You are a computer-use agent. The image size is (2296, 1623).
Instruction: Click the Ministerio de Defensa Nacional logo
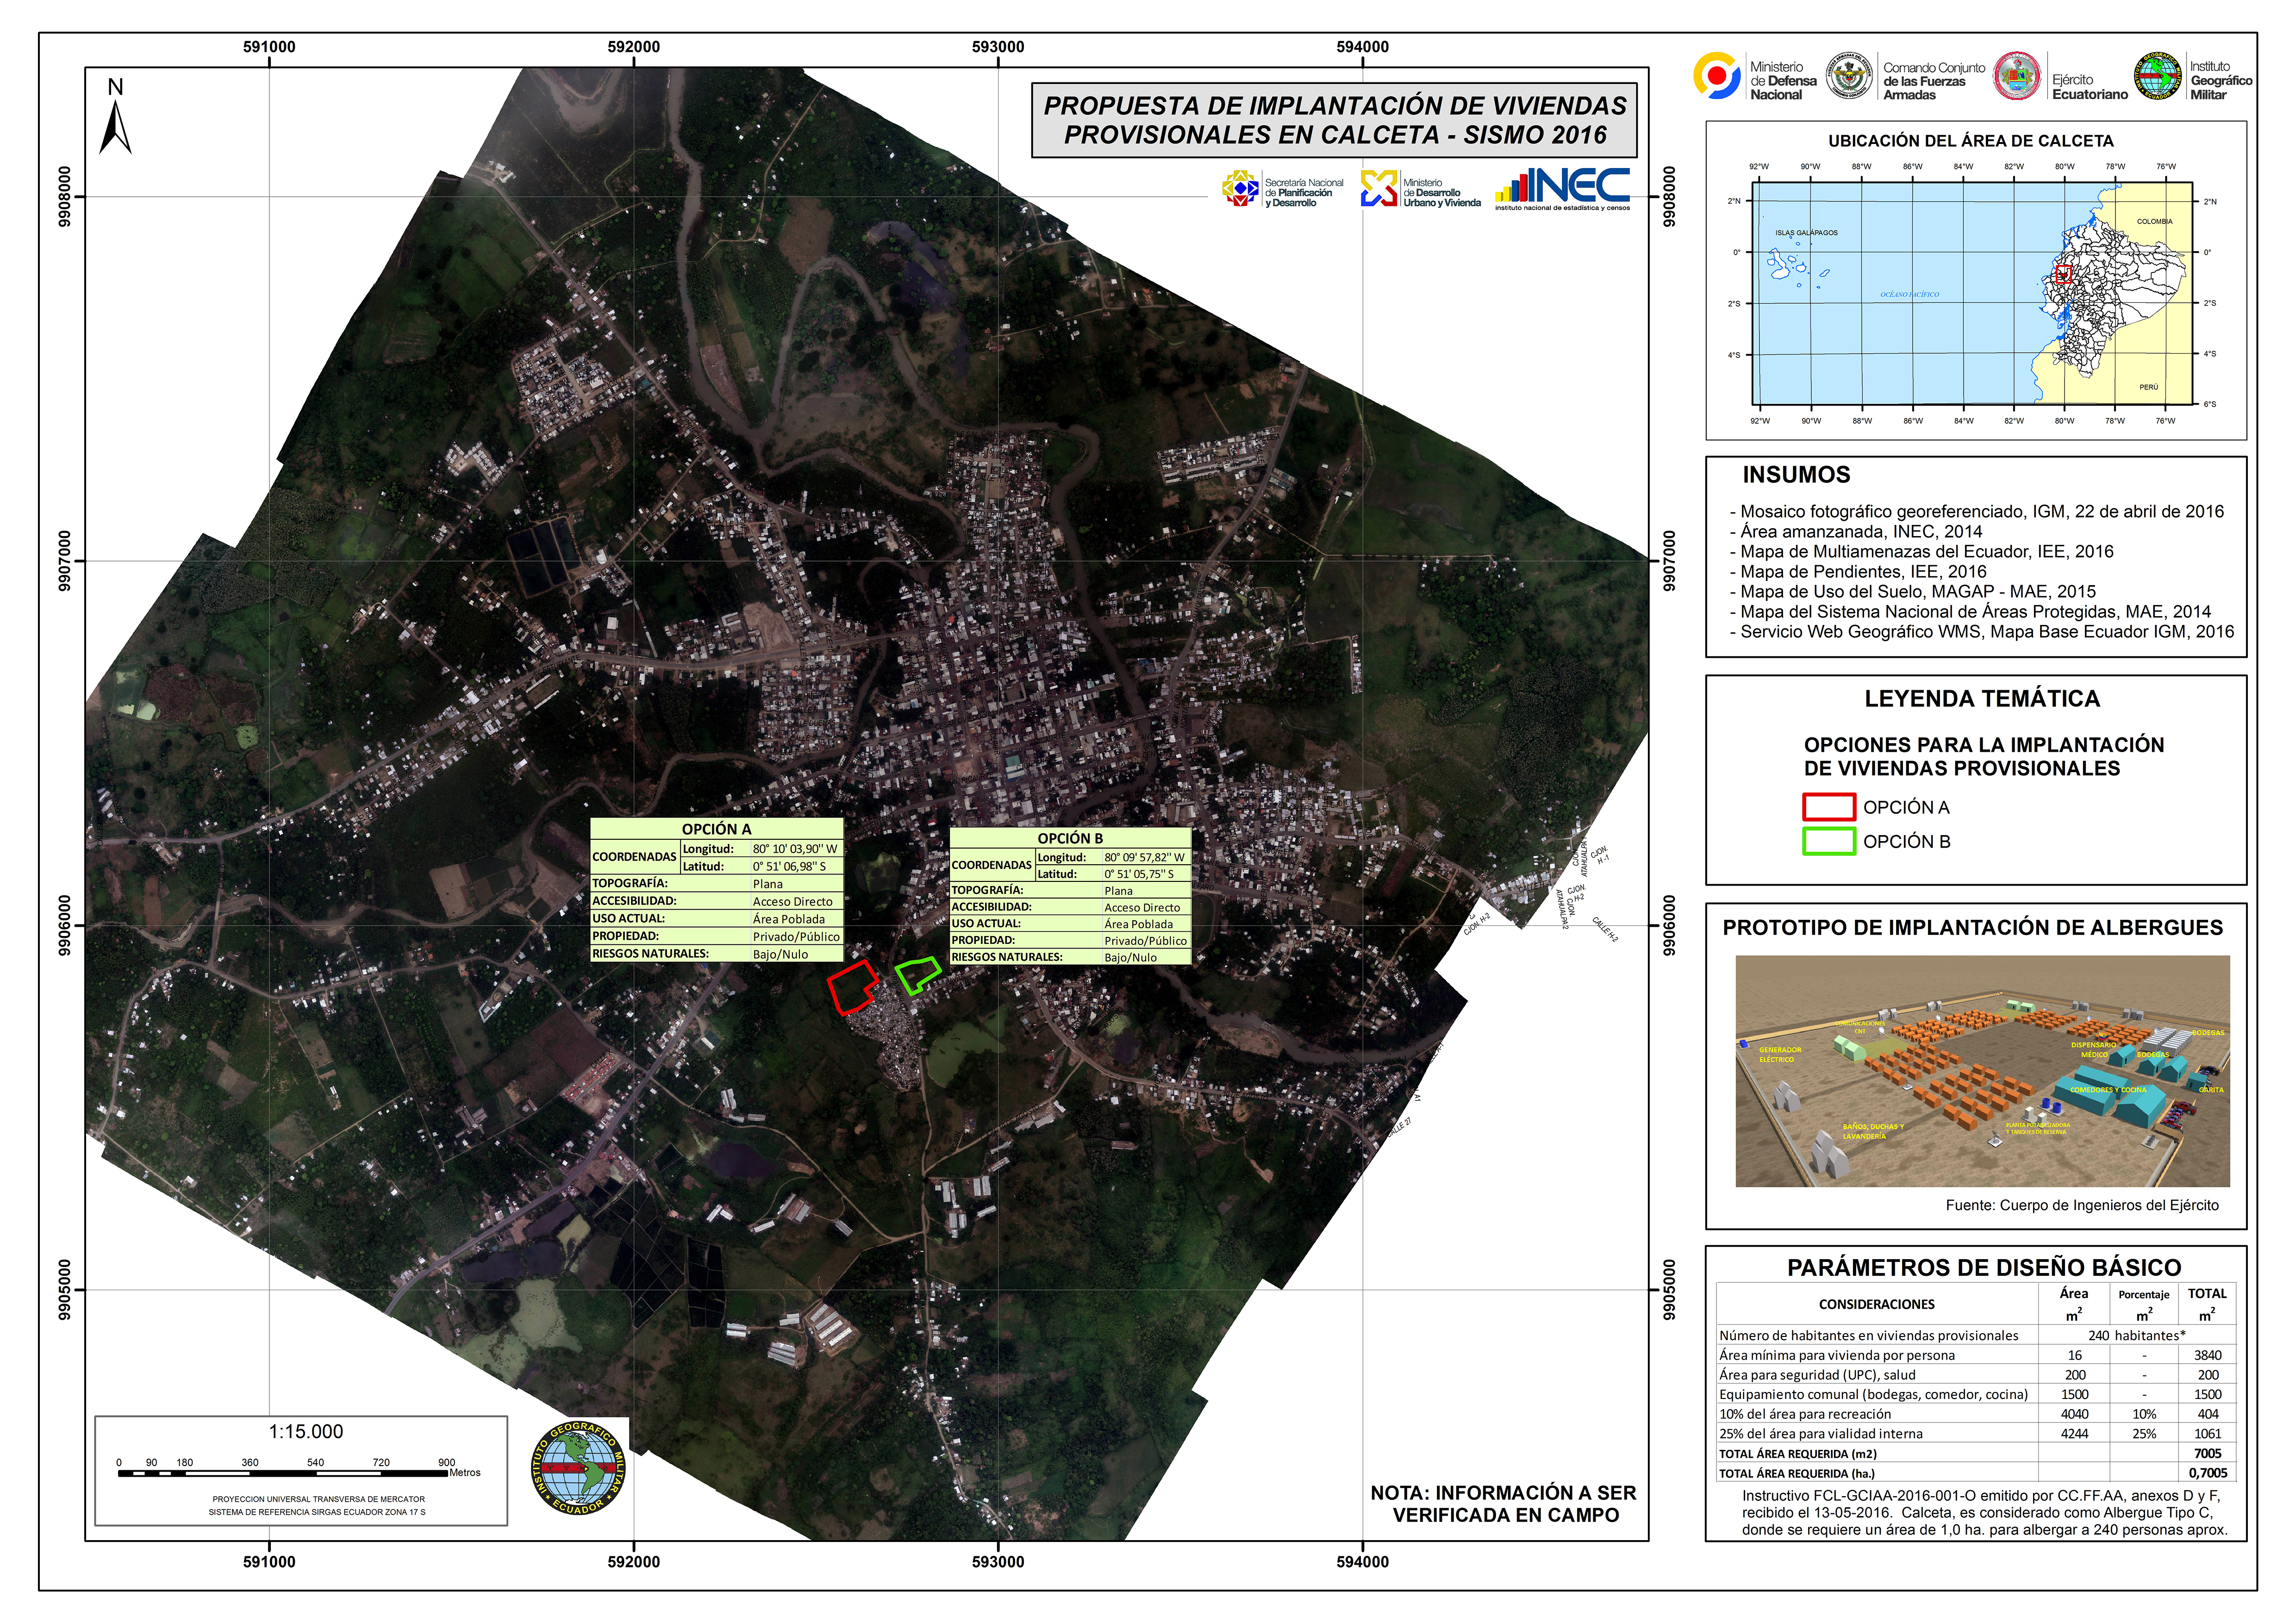point(1716,77)
